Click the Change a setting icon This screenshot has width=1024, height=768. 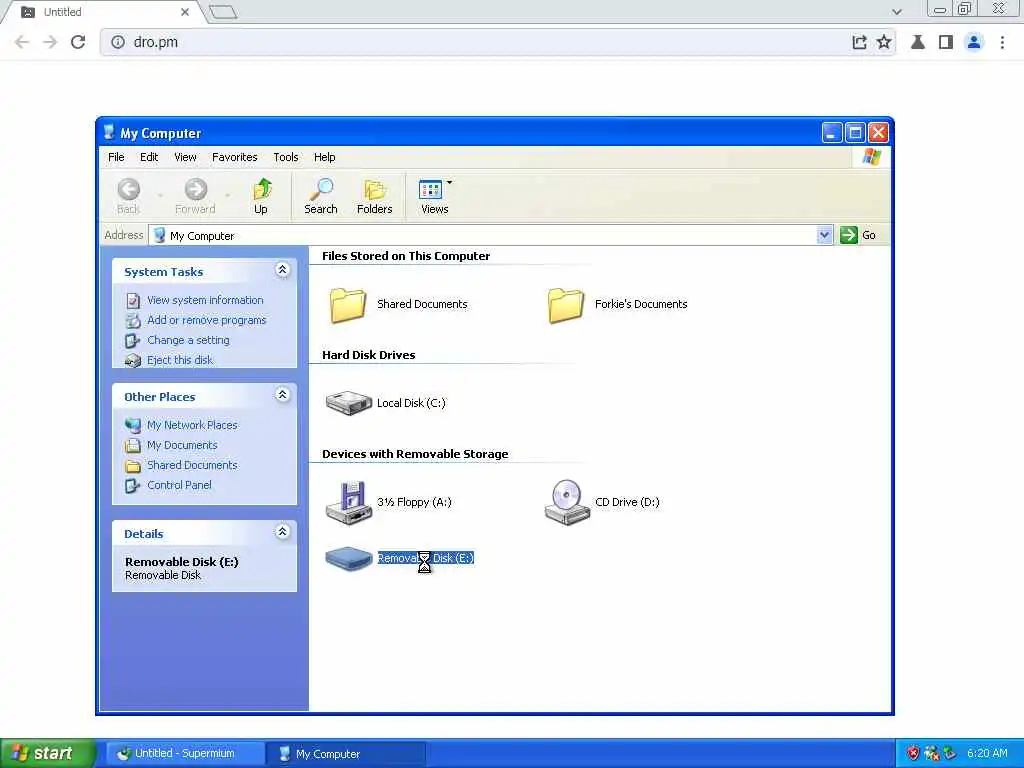[x=133, y=340]
